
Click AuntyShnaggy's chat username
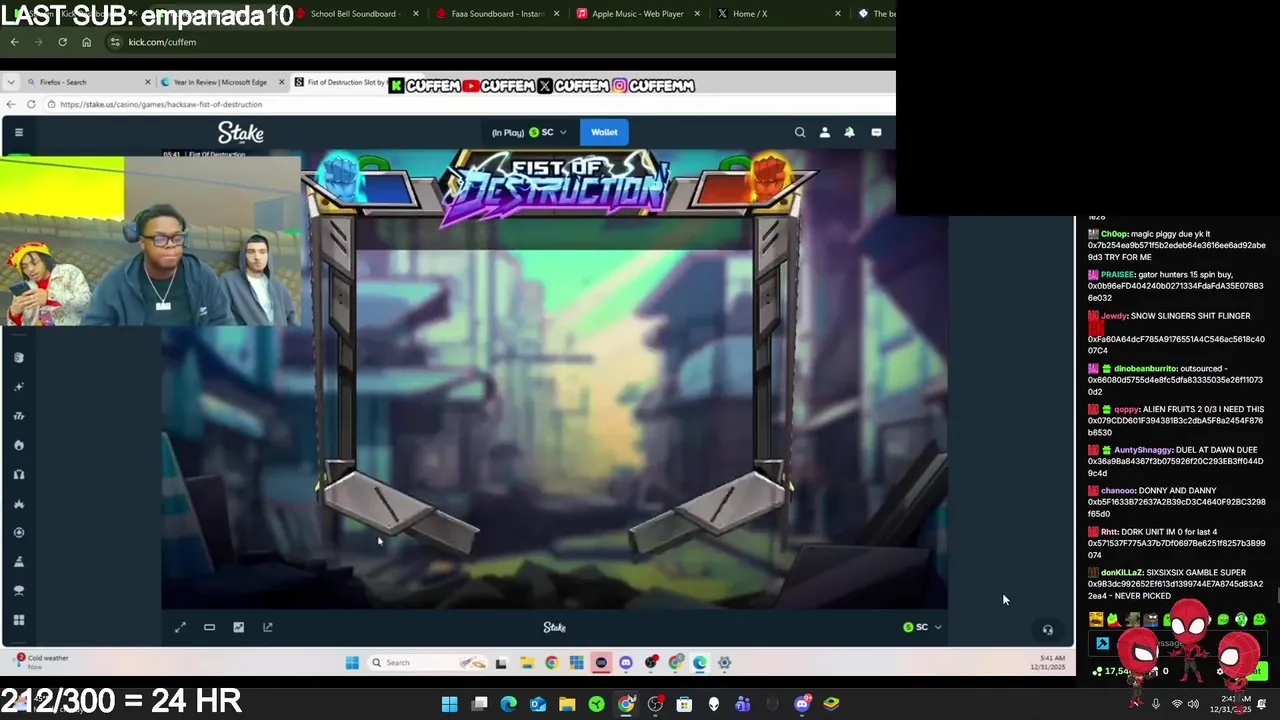1144,450
